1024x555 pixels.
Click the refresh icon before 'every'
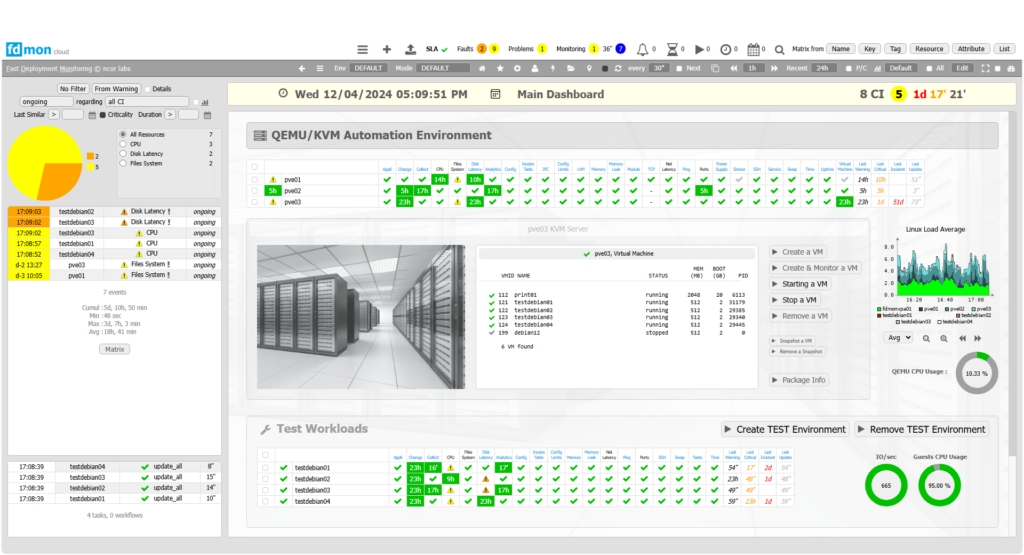click(618, 68)
